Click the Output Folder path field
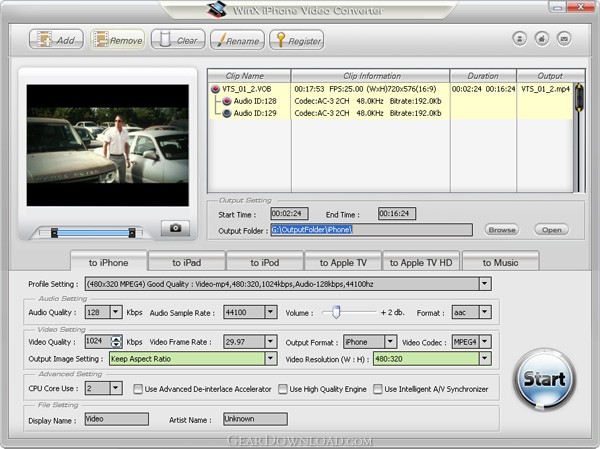600x449 pixels. pos(372,230)
